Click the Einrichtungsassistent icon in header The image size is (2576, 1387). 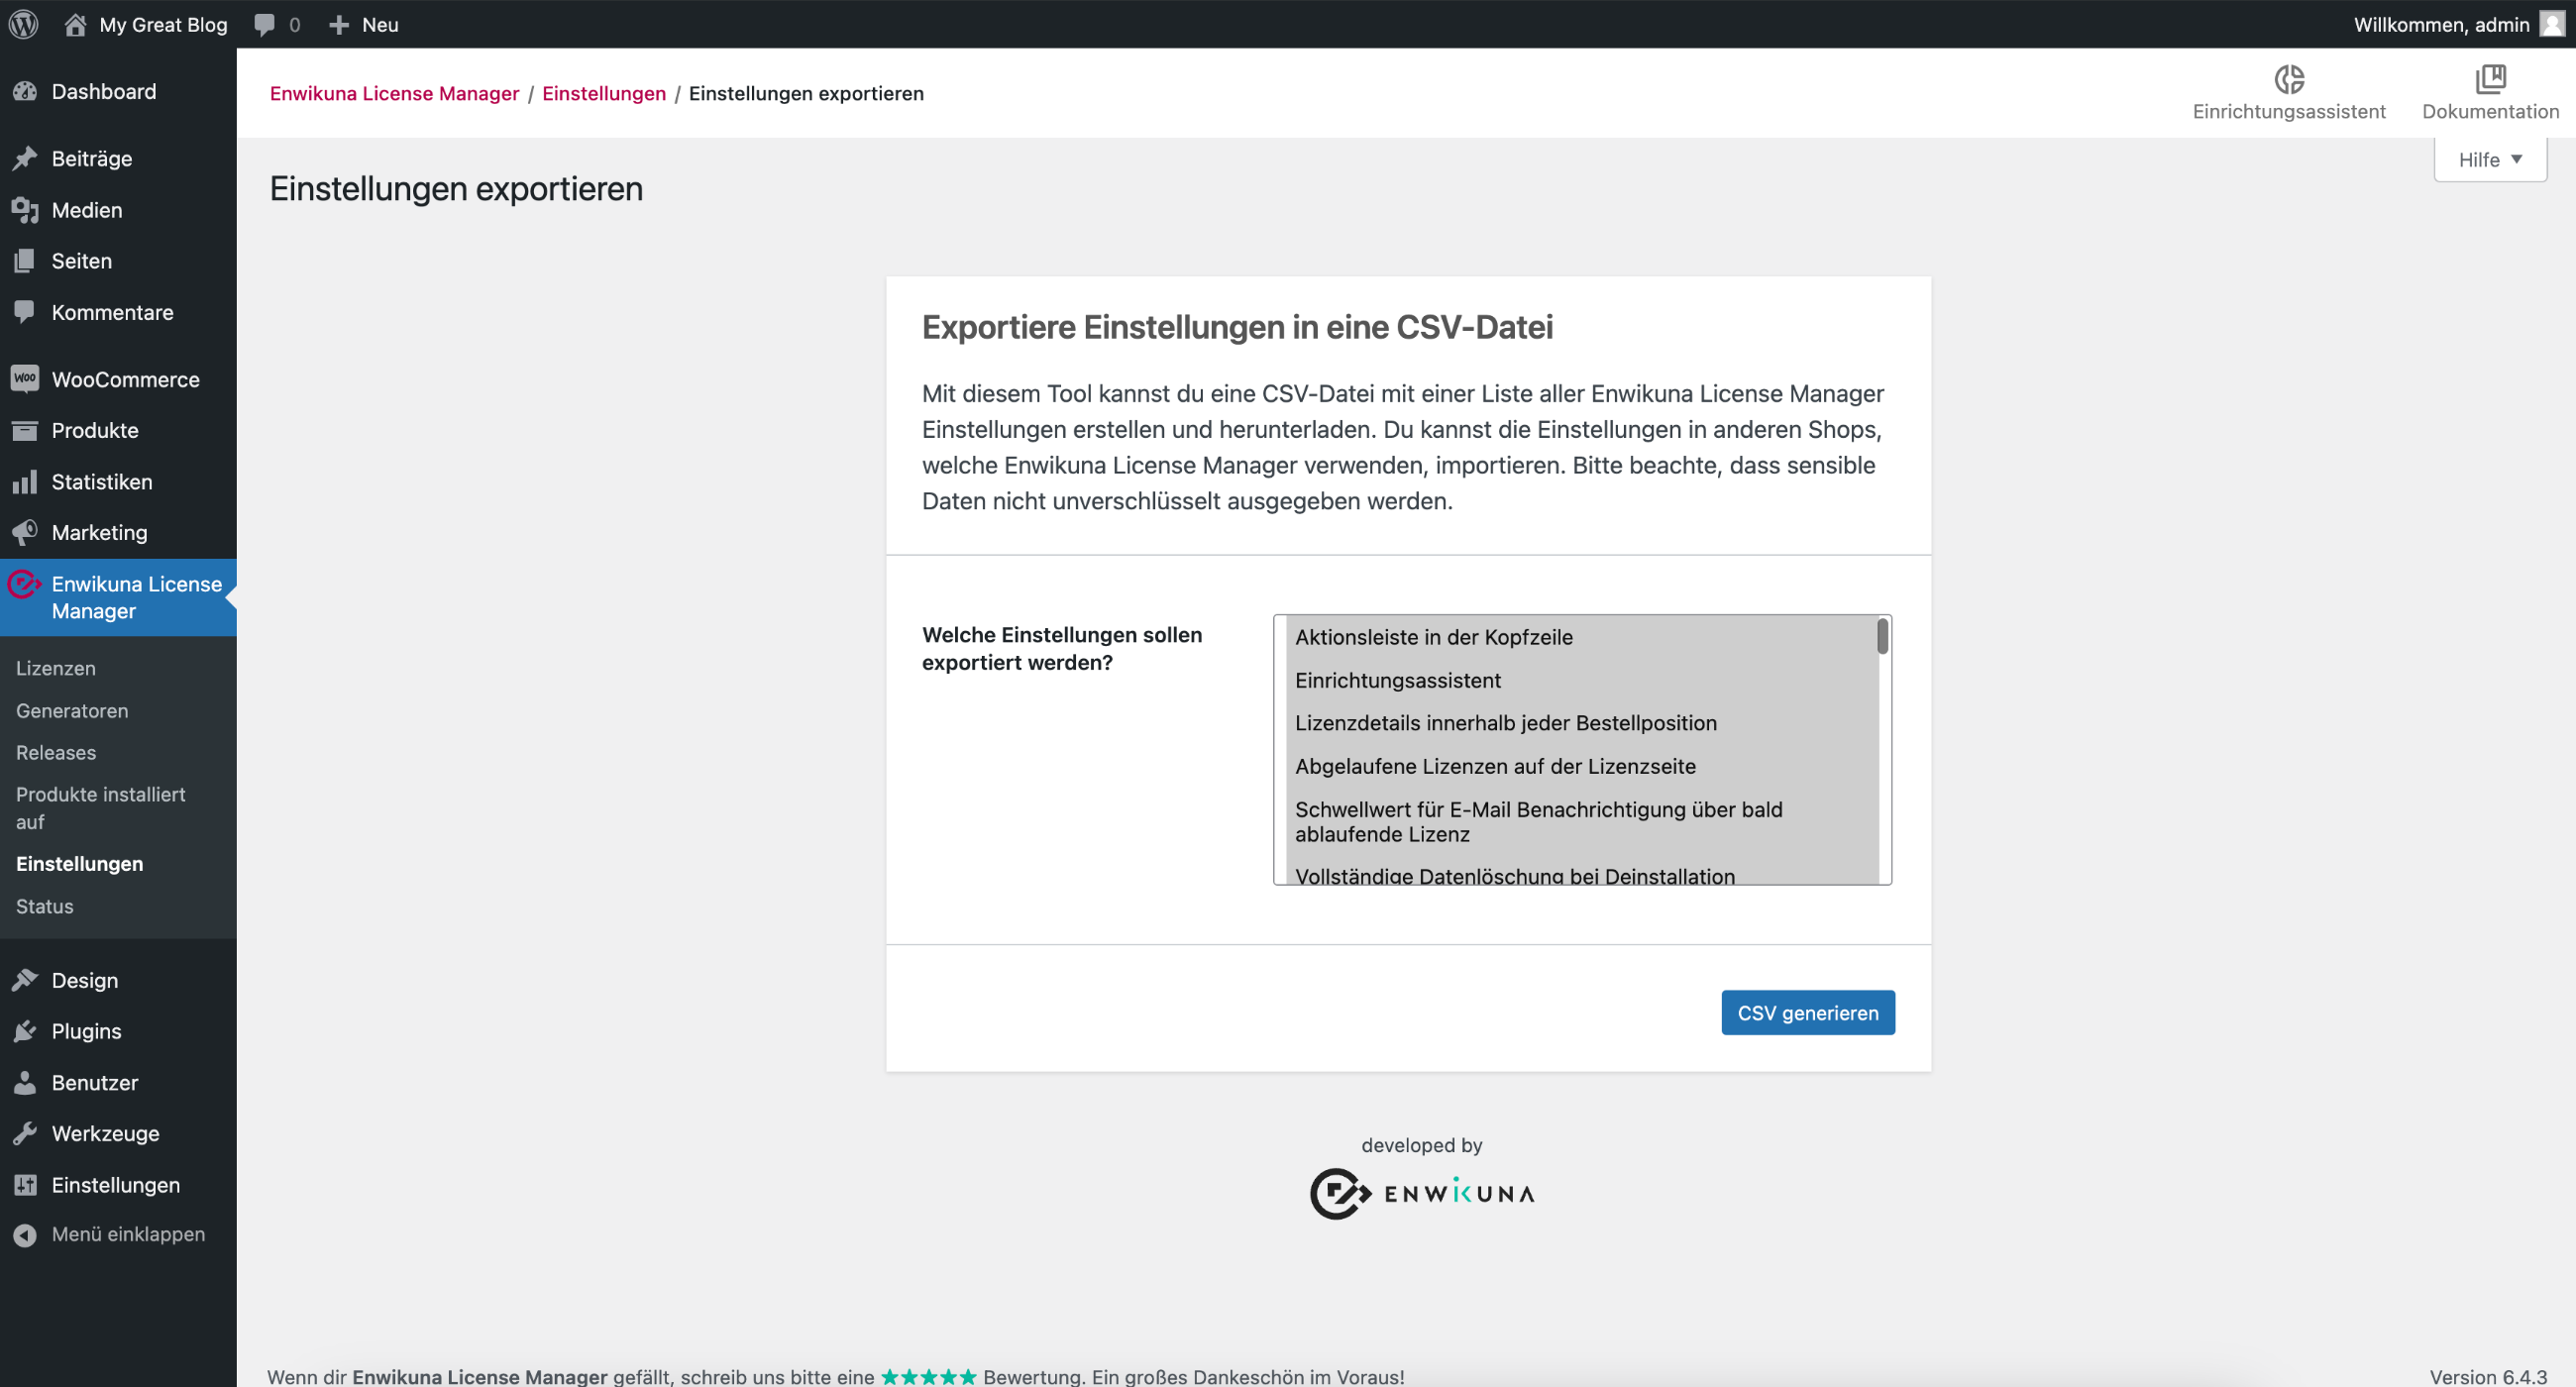tap(2289, 79)
